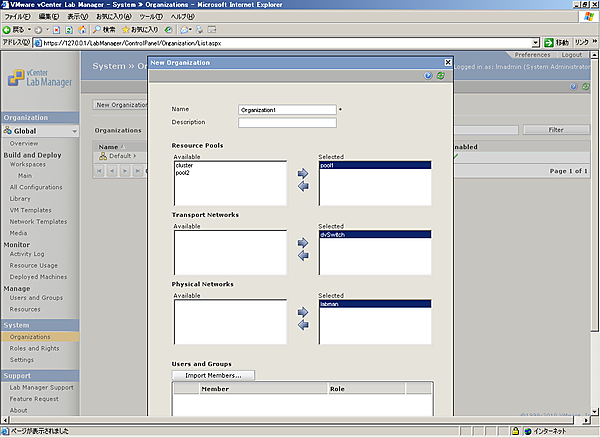
Task: Select pool2 in Available resource pools
Action: 183,172
